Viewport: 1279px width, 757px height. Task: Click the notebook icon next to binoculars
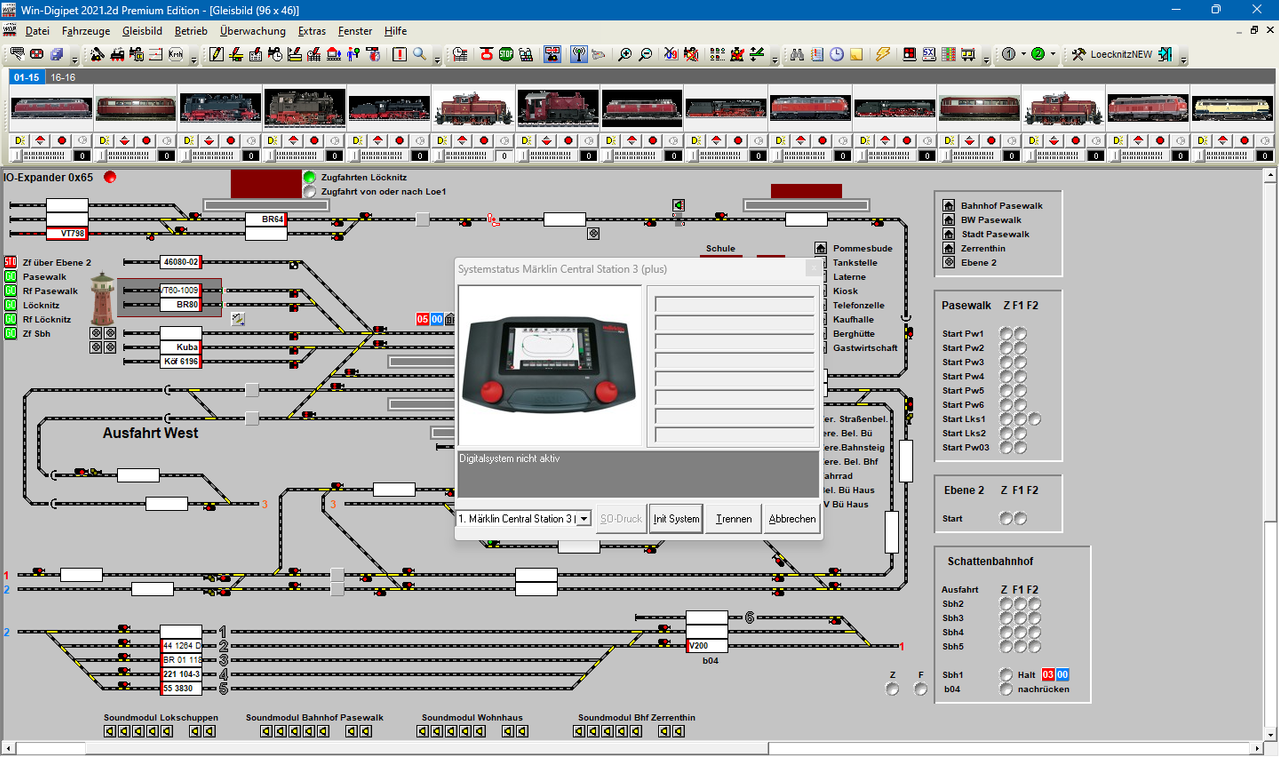click(x=817, y=54)
